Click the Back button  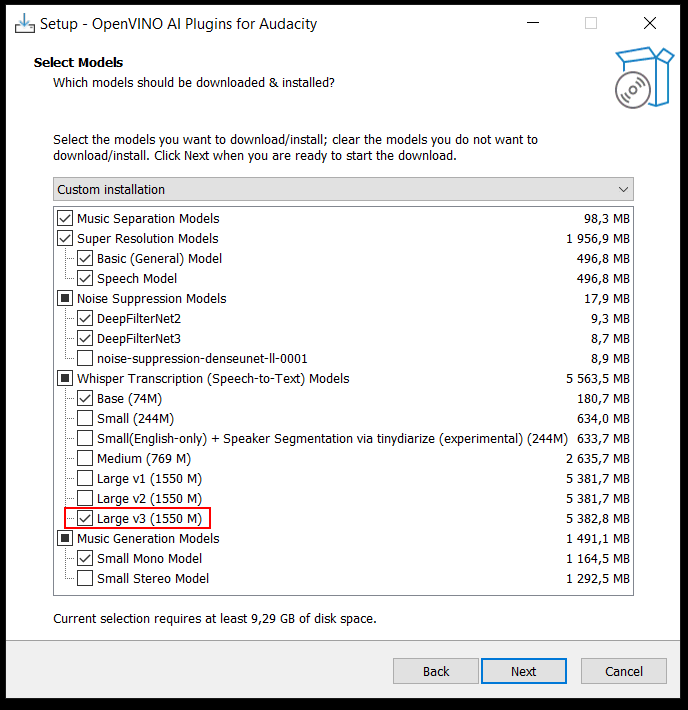tap(436, 671)
